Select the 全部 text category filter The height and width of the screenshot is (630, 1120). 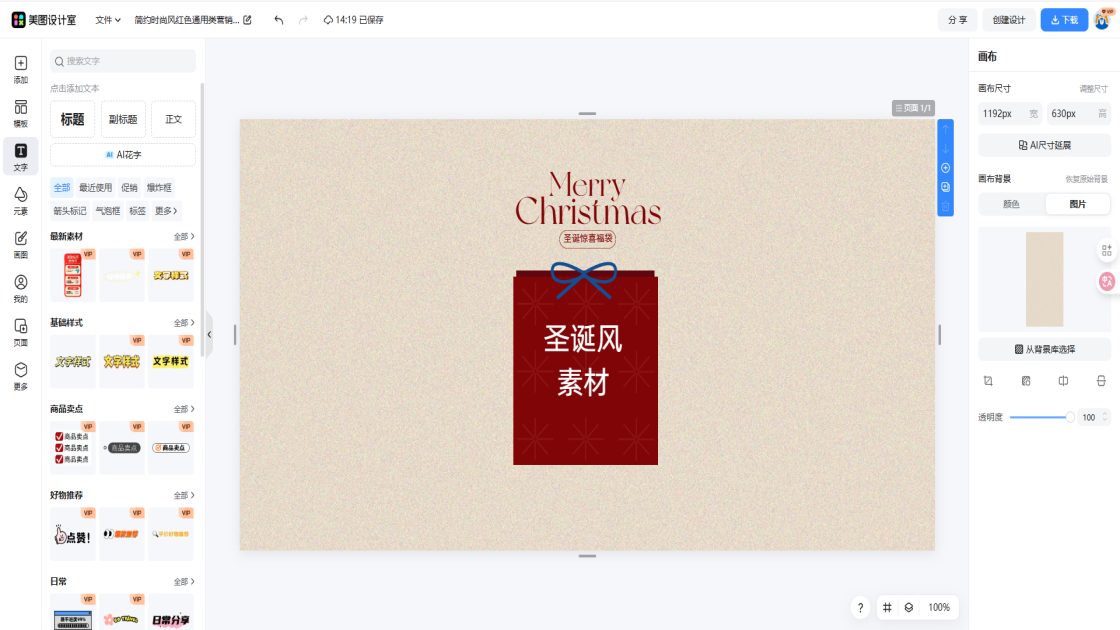point(62,187)
